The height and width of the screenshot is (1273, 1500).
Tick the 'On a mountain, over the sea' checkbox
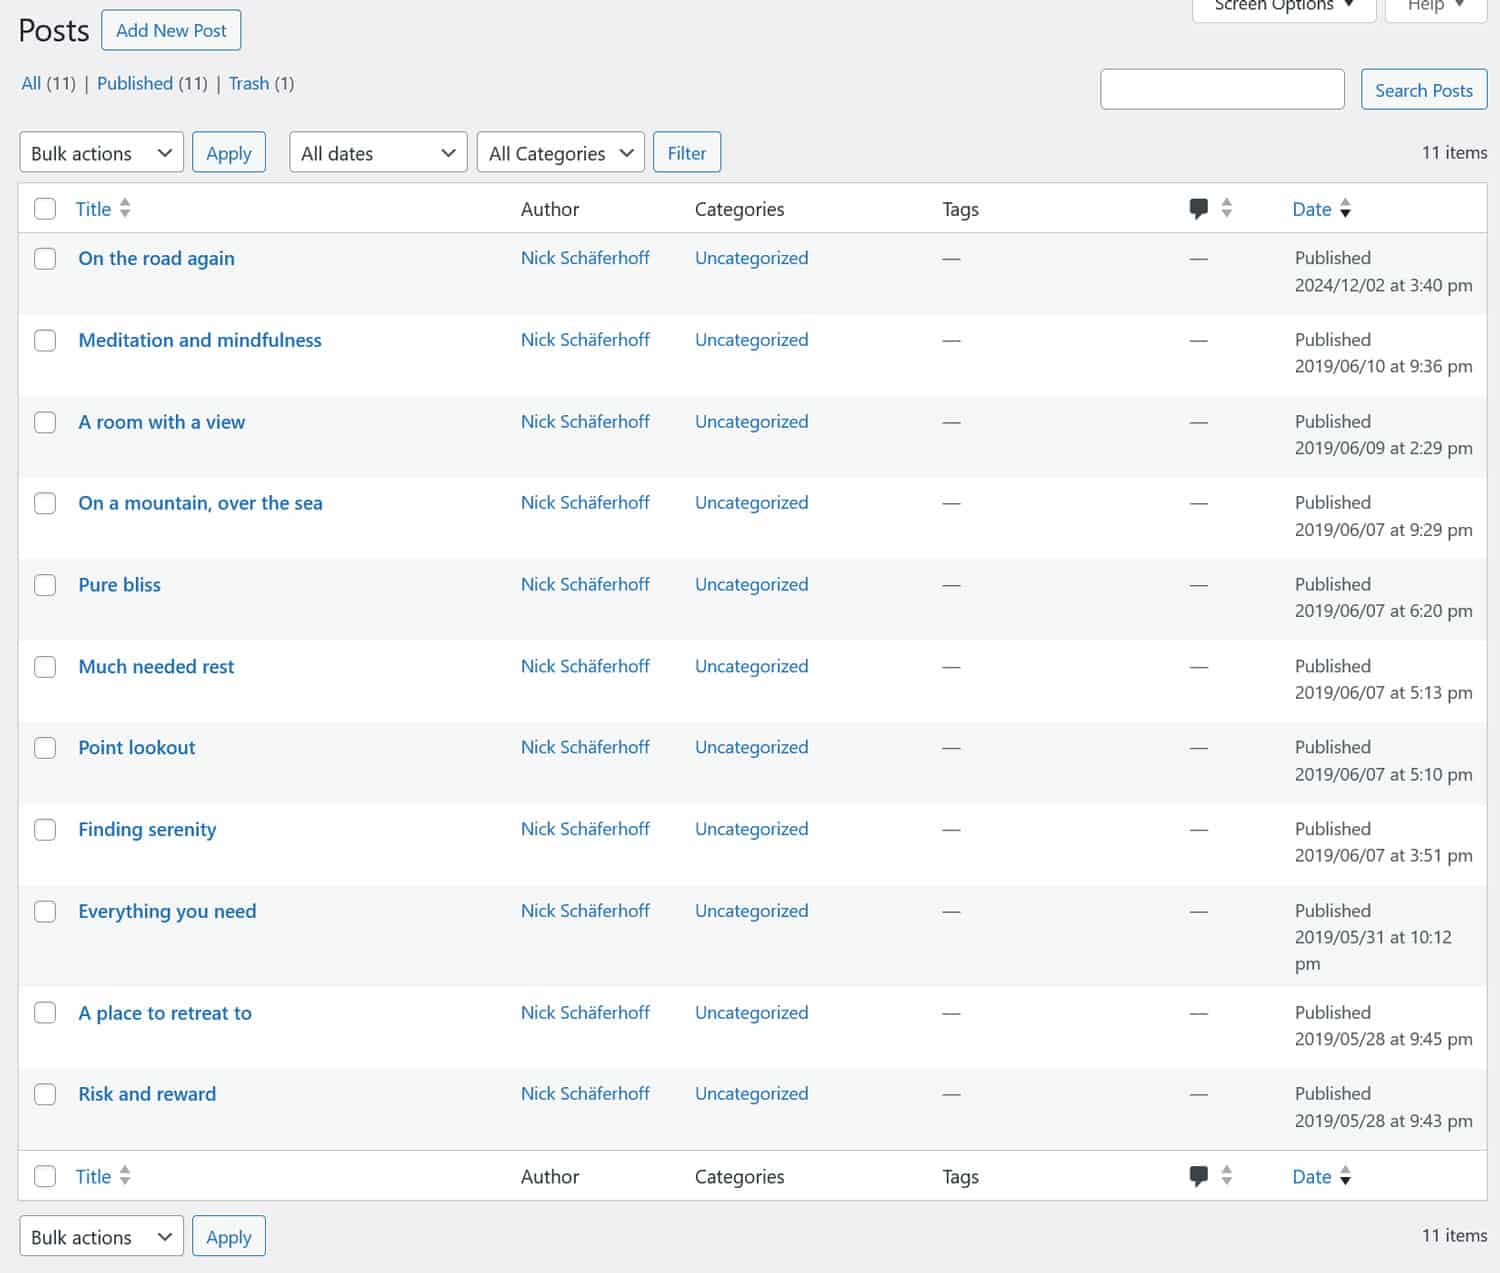click(x=45, y=503)
